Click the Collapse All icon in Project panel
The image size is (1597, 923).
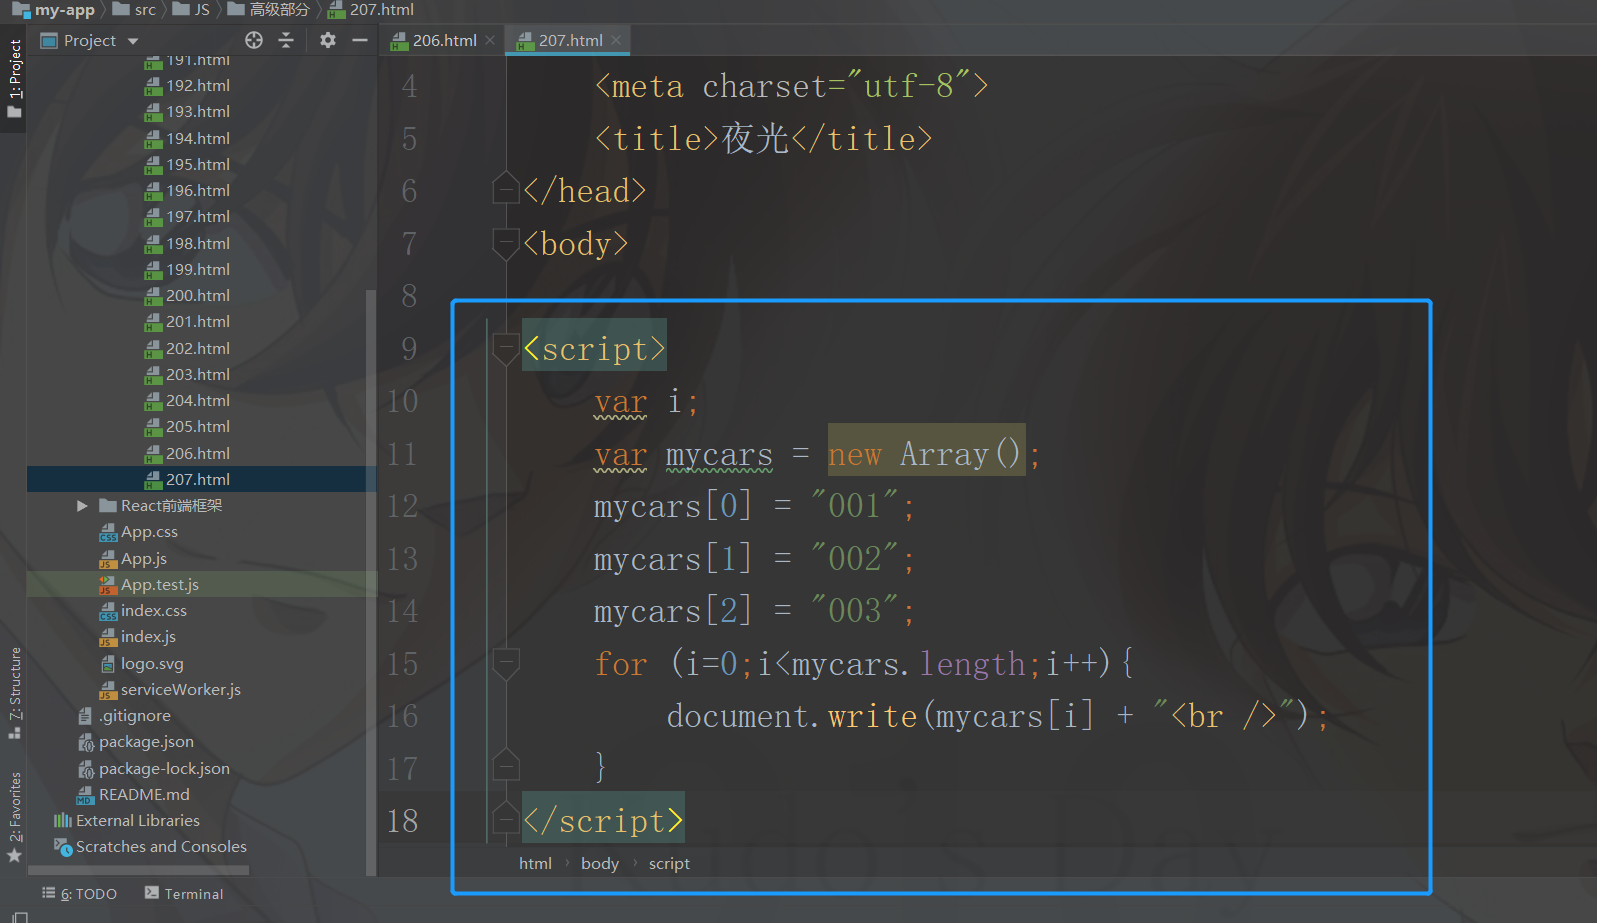pos(286,40)
